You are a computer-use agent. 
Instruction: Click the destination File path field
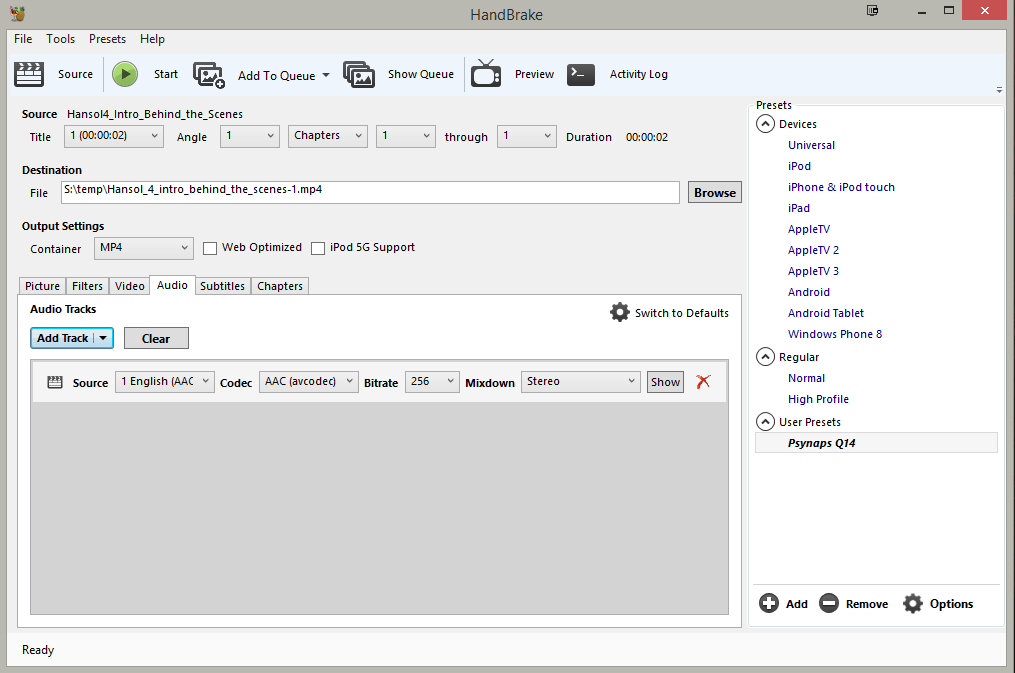tap(370, 192)
